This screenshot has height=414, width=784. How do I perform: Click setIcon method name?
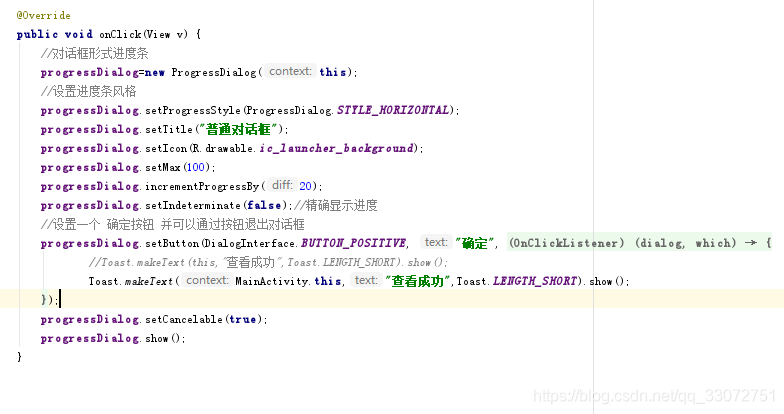point(166,148)
